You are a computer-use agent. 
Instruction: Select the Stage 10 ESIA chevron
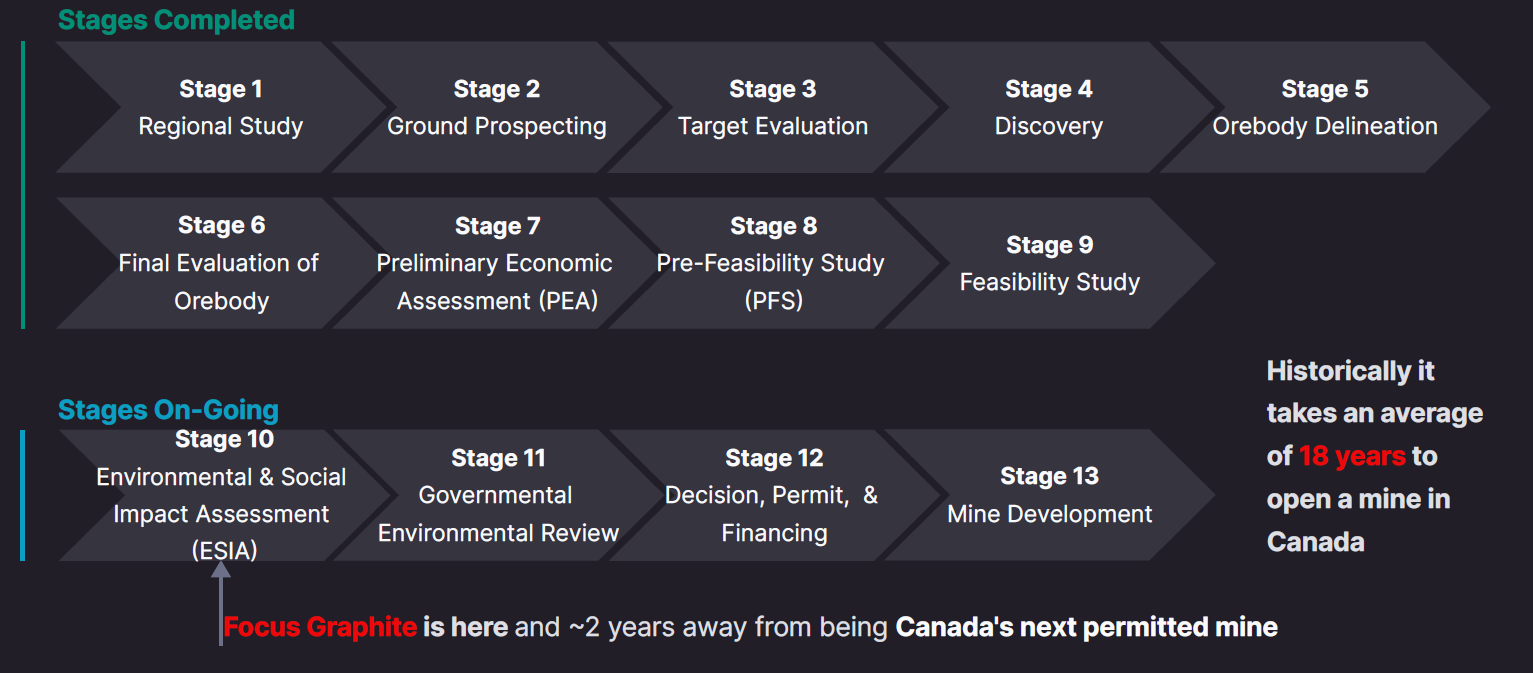click(221, 495)
